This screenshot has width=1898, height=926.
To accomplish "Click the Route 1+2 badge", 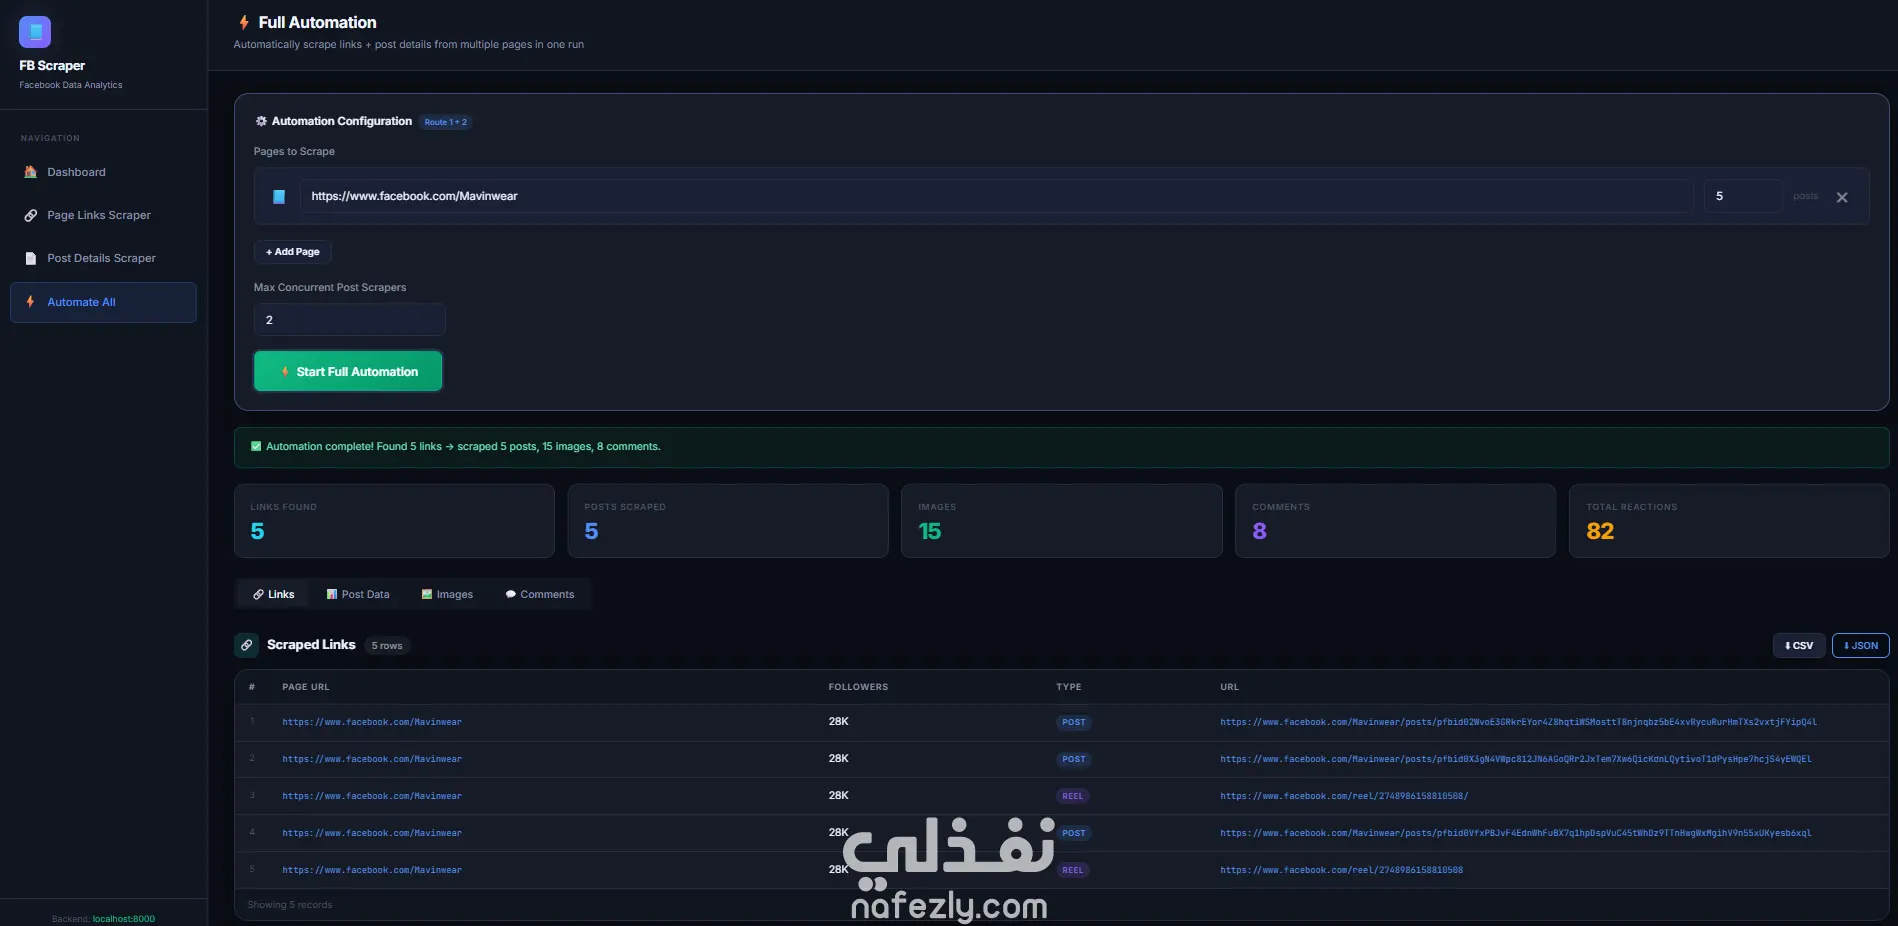I will tap(445, 122).
